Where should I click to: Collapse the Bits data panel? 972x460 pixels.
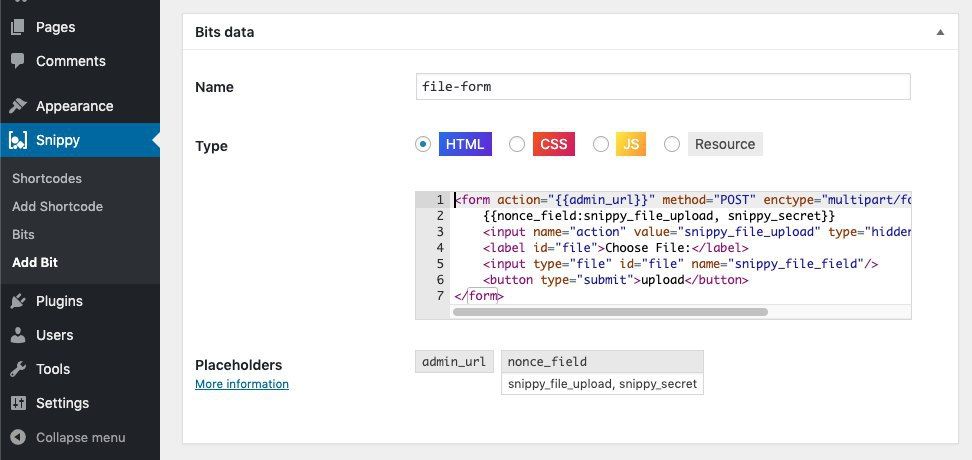[x=940, y=32]
